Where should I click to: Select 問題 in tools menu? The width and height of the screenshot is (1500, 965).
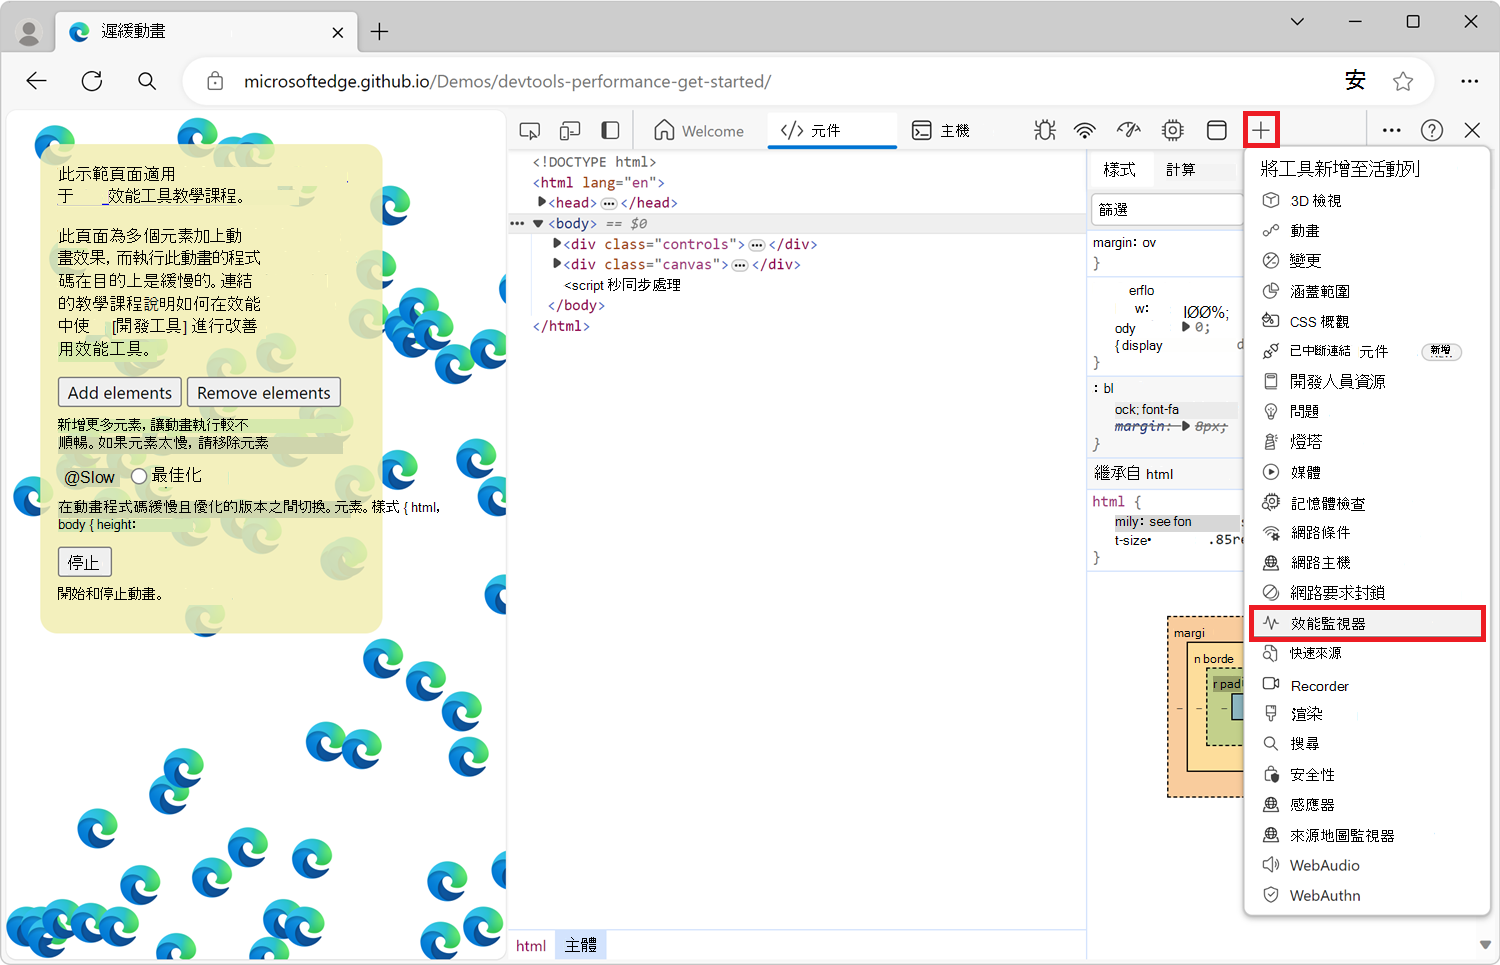coord(1367,411)
